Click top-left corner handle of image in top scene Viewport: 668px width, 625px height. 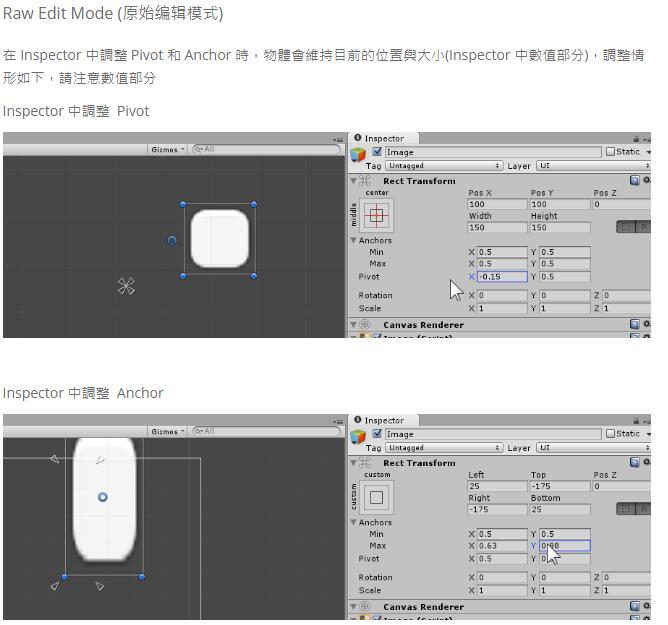pyautogui.click(x=183, y=204)
